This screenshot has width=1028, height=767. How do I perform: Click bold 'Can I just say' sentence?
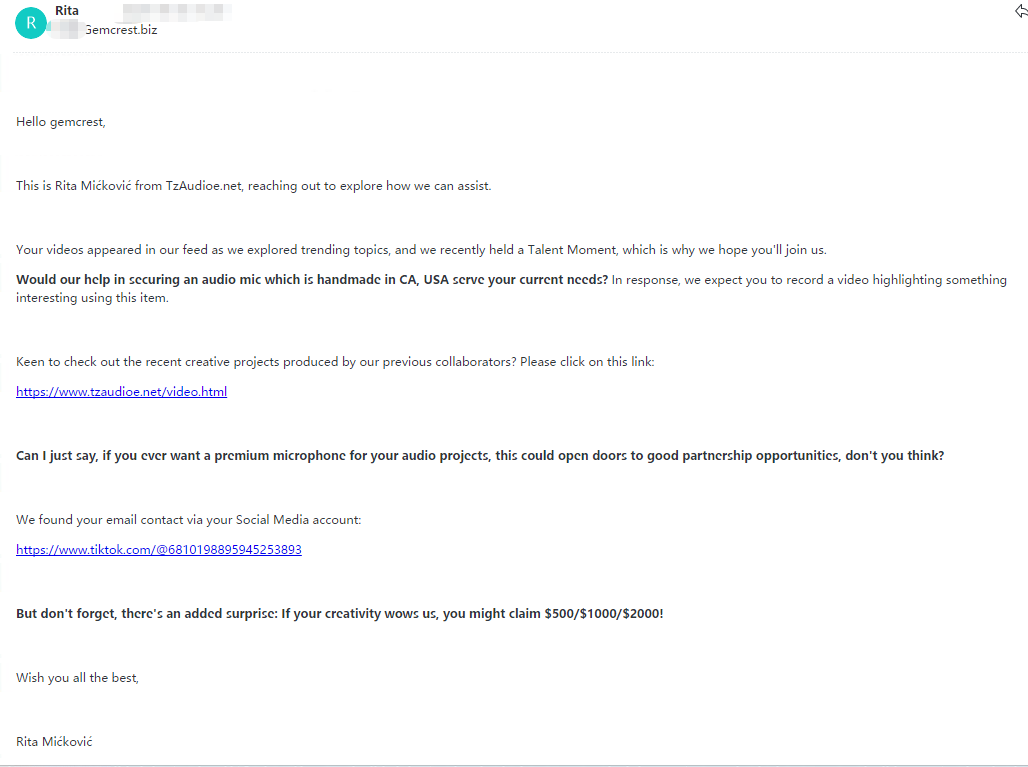tap(480, 456)
